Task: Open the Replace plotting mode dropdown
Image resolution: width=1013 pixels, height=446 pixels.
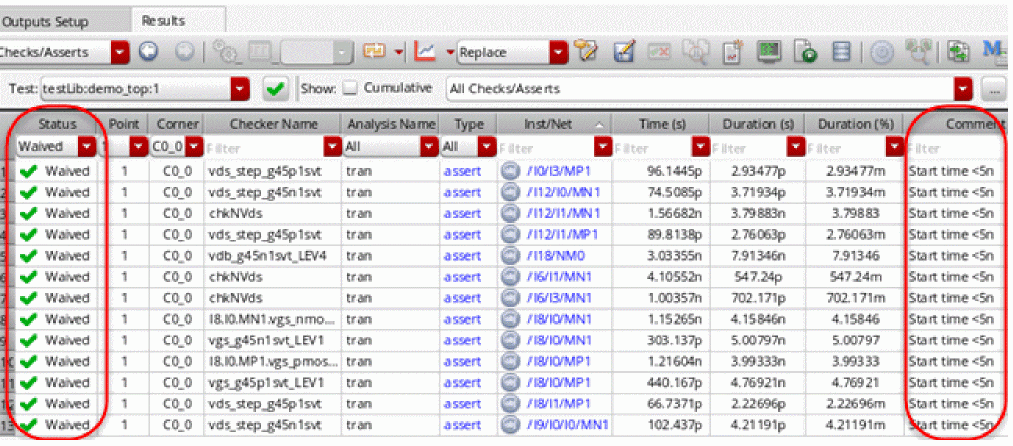Action: pyautogui.click(x=559, y=52)
